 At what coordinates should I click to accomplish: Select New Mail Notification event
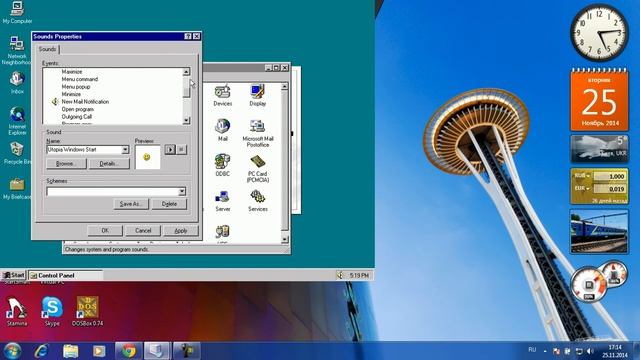(x=85, y=102)
